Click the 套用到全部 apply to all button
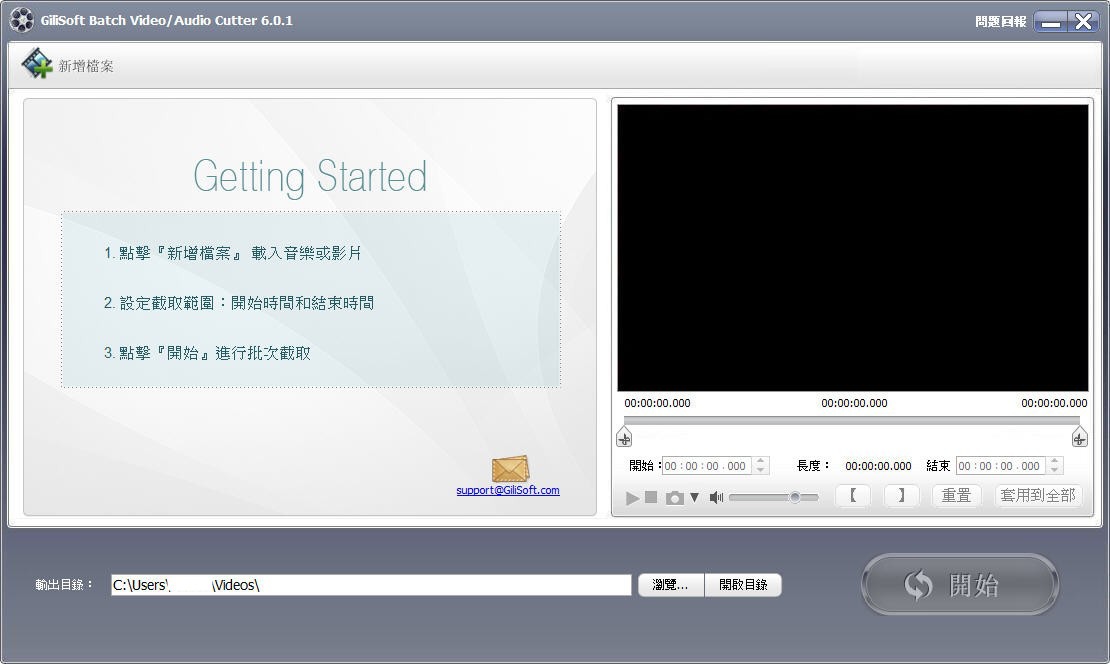The image size is (1110, 664). pos(1038,496)
